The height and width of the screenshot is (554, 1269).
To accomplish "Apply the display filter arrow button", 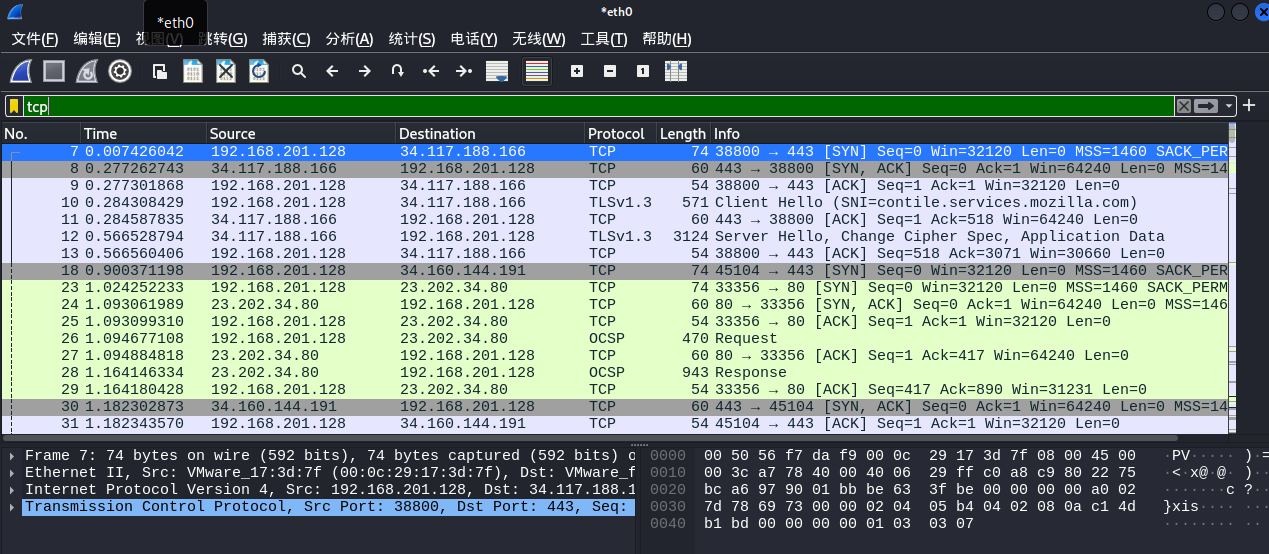I will point(1207,106).
